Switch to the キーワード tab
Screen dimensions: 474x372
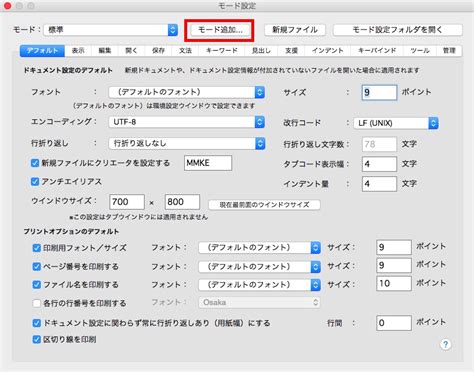point(222,51)
